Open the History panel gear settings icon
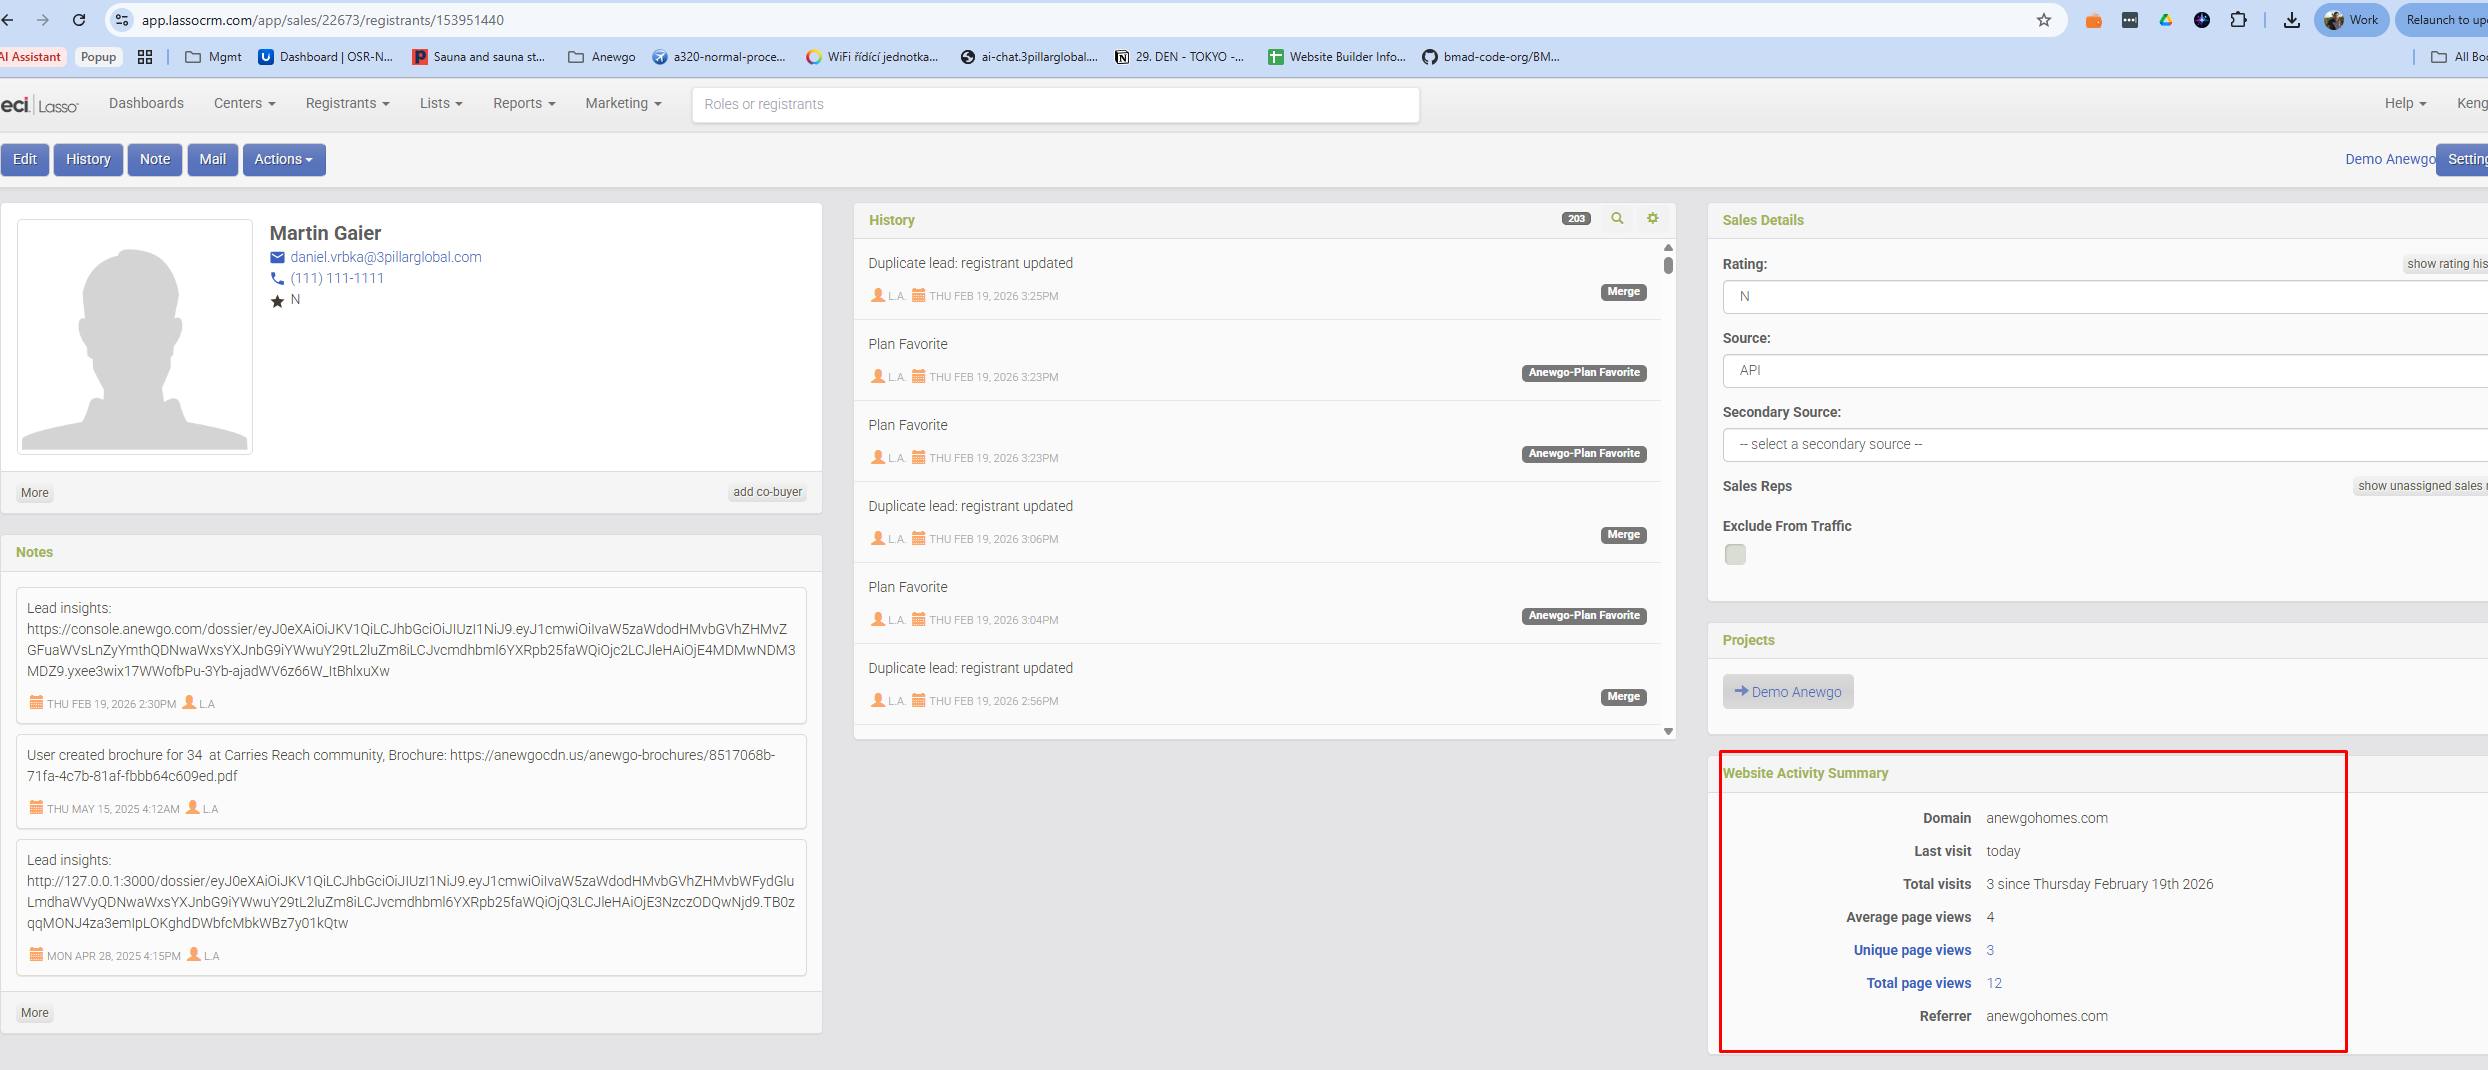 [1653, 219]
